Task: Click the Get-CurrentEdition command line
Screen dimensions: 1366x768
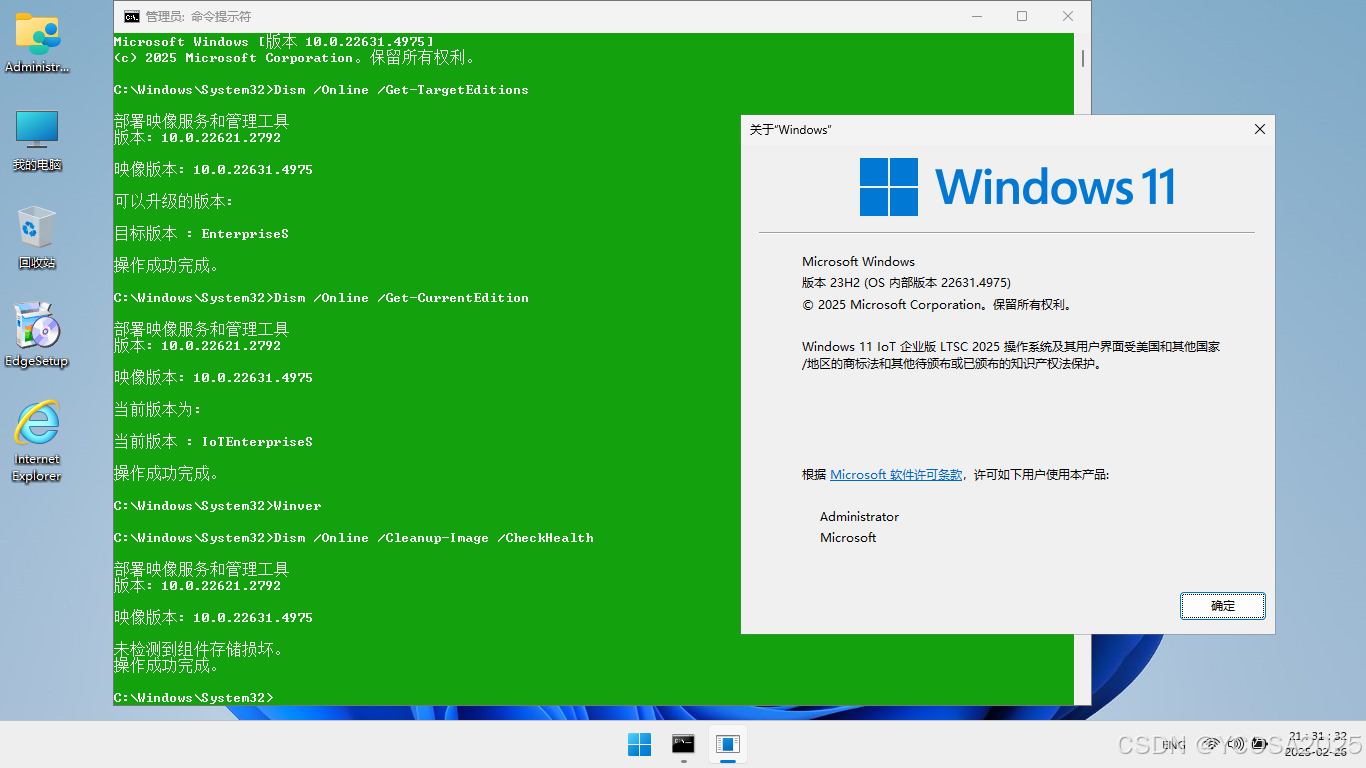Action: [x=321, y=298]
